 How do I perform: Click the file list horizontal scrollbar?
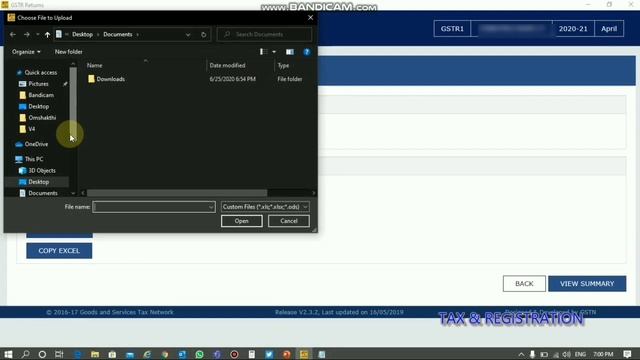coord(177,193)
